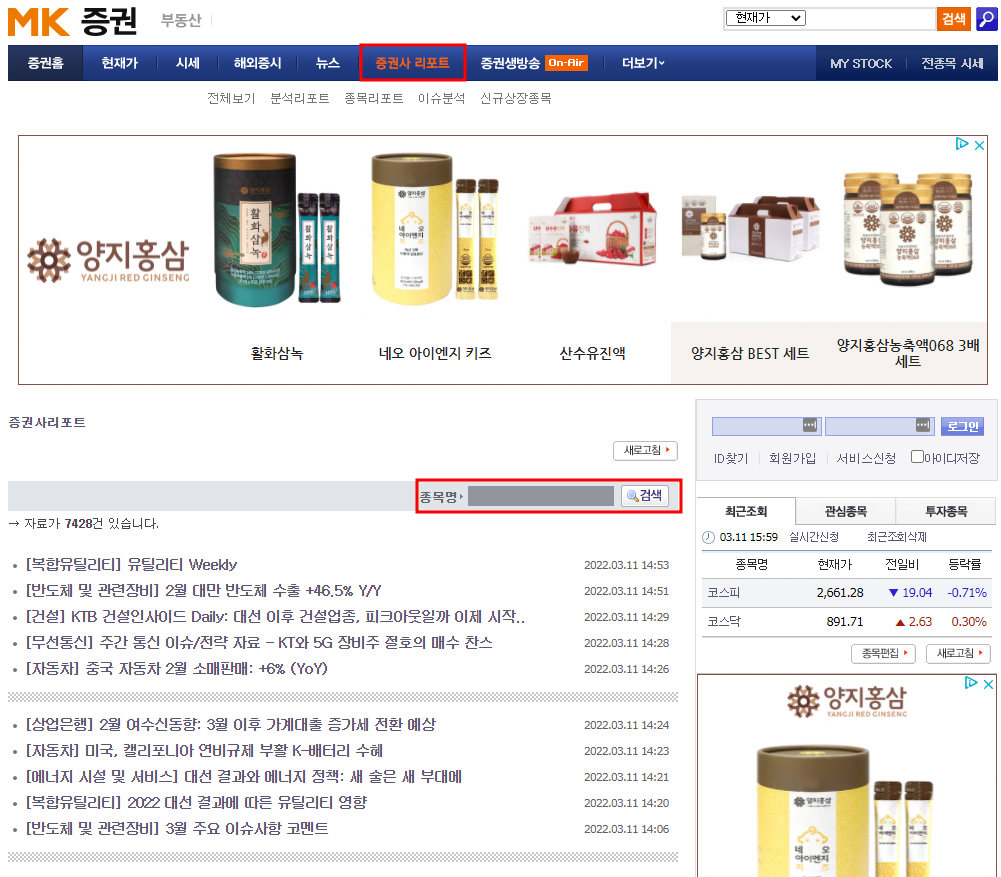Close the sidebar ginseng ad
The width and height of the screenshot is (1001, 877).
coord(988,684)
